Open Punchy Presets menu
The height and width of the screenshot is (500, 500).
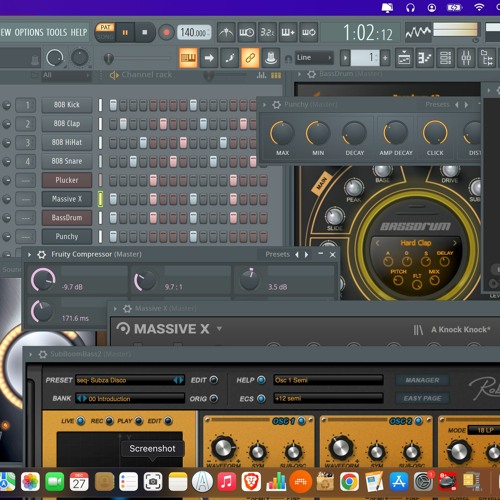click(x=437, y=105)
